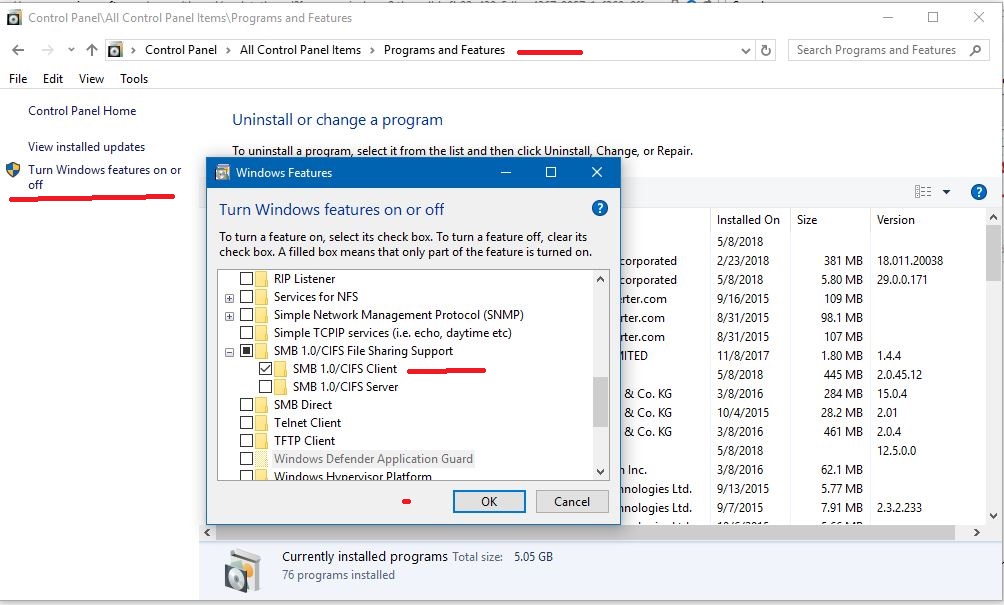This screenshot has height=605, width=1004.
Task: Click View installed updates link
Action: click(x=86, y=147)
